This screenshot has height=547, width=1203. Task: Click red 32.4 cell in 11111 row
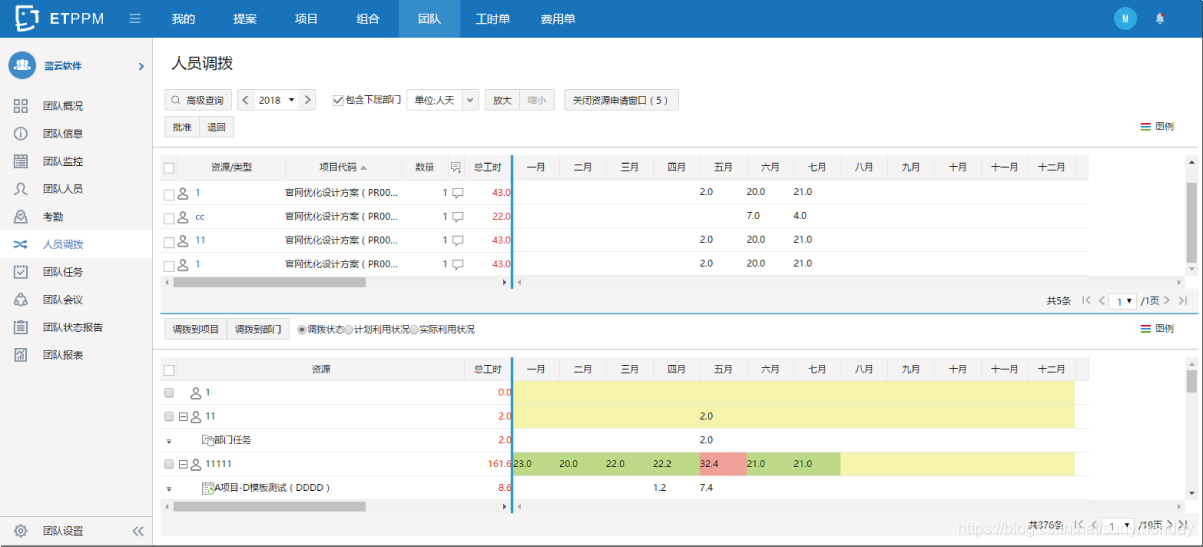click(x=723, y=464)
